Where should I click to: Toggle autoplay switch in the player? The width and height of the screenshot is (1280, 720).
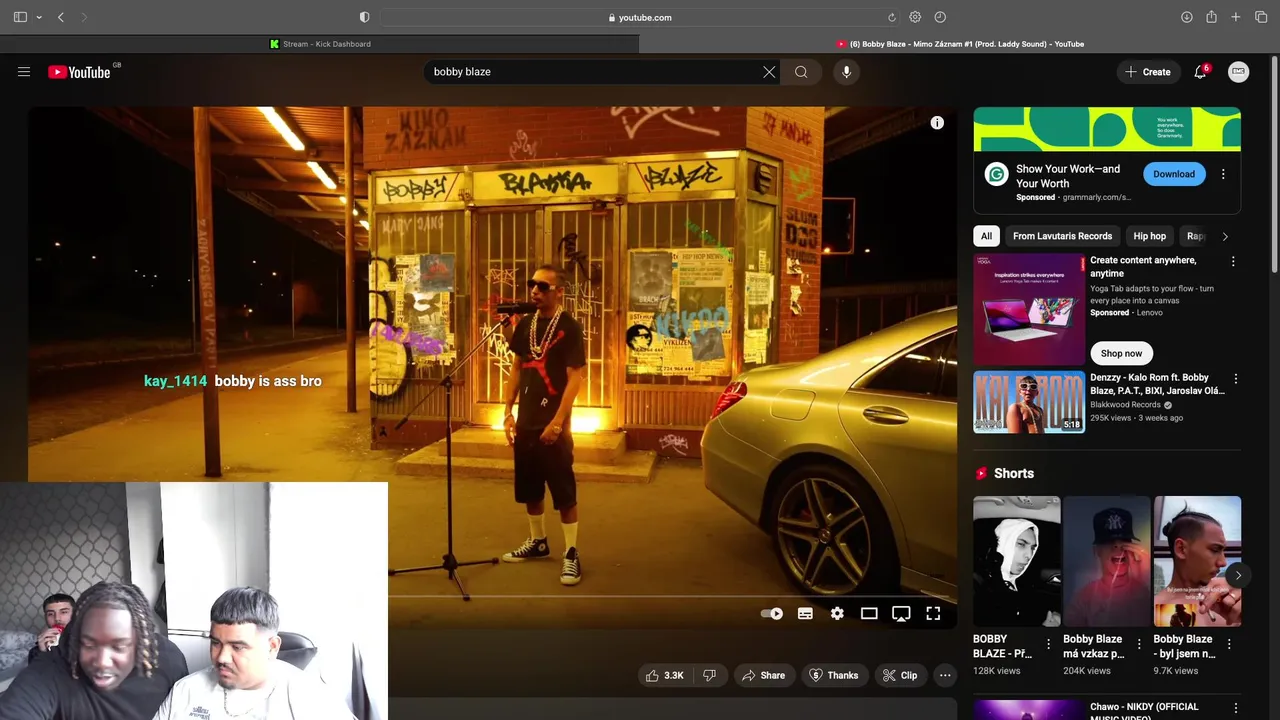coord(772,614)
